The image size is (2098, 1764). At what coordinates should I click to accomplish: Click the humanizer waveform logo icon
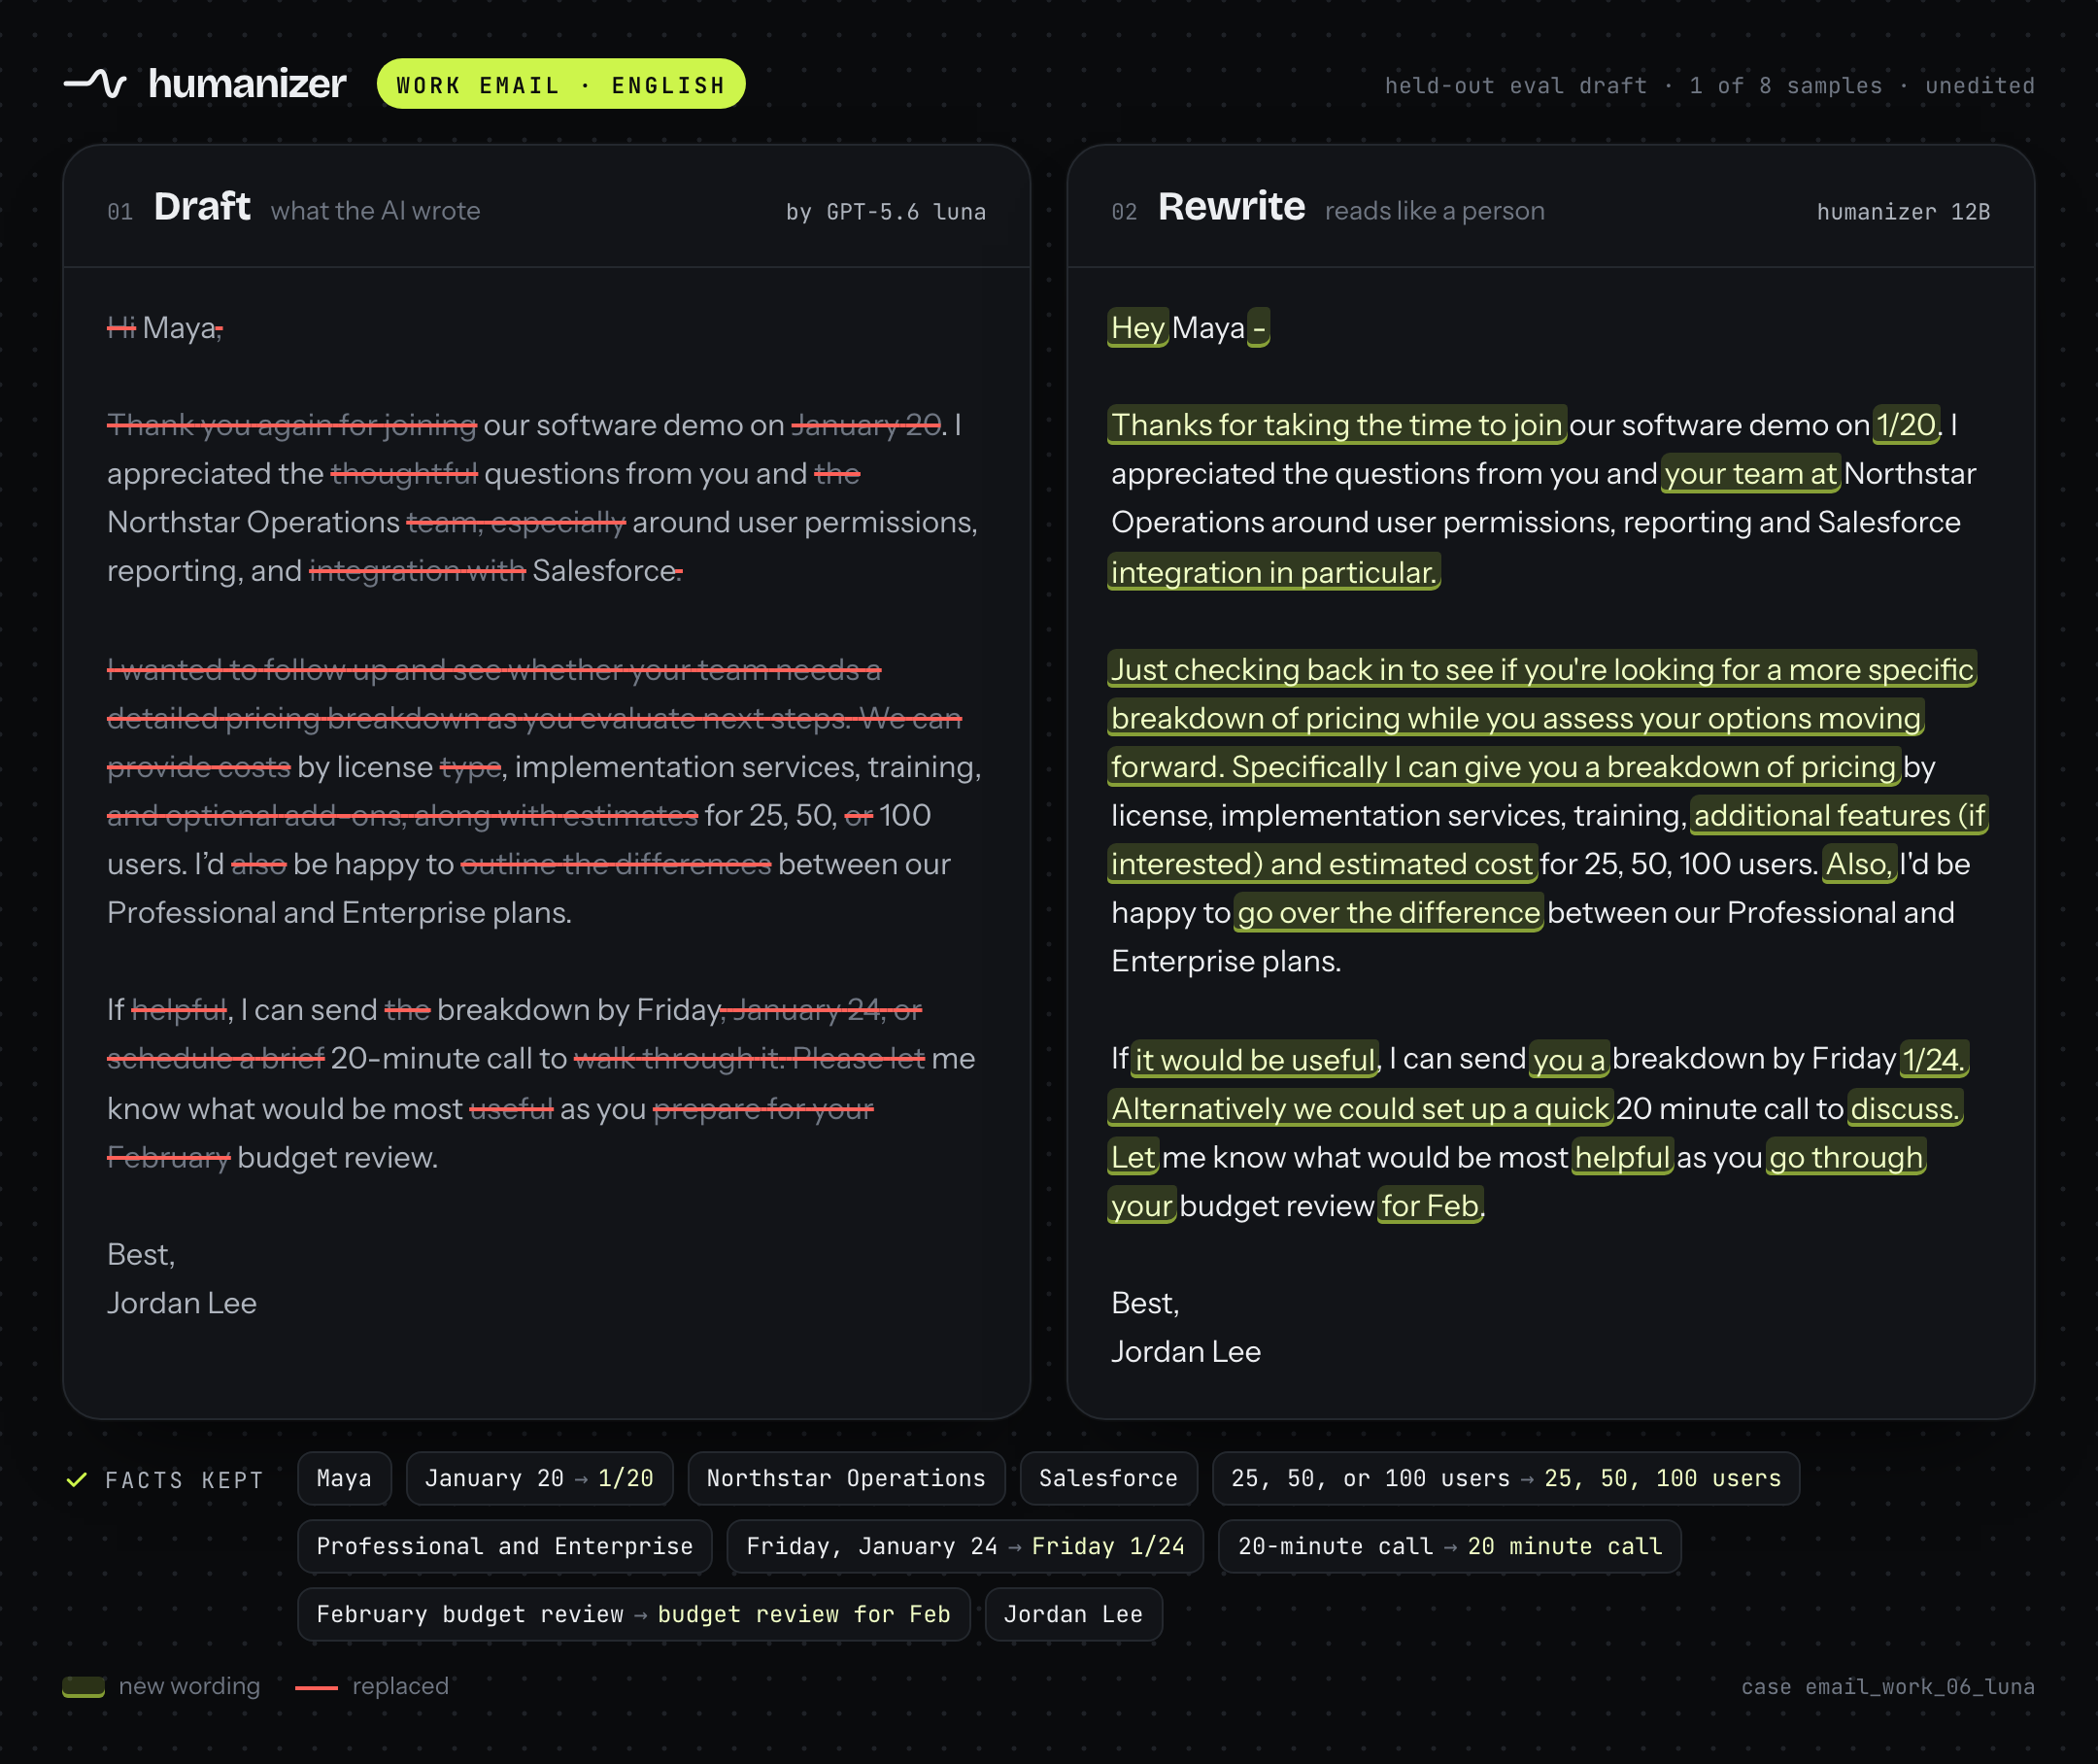[95, 83]
